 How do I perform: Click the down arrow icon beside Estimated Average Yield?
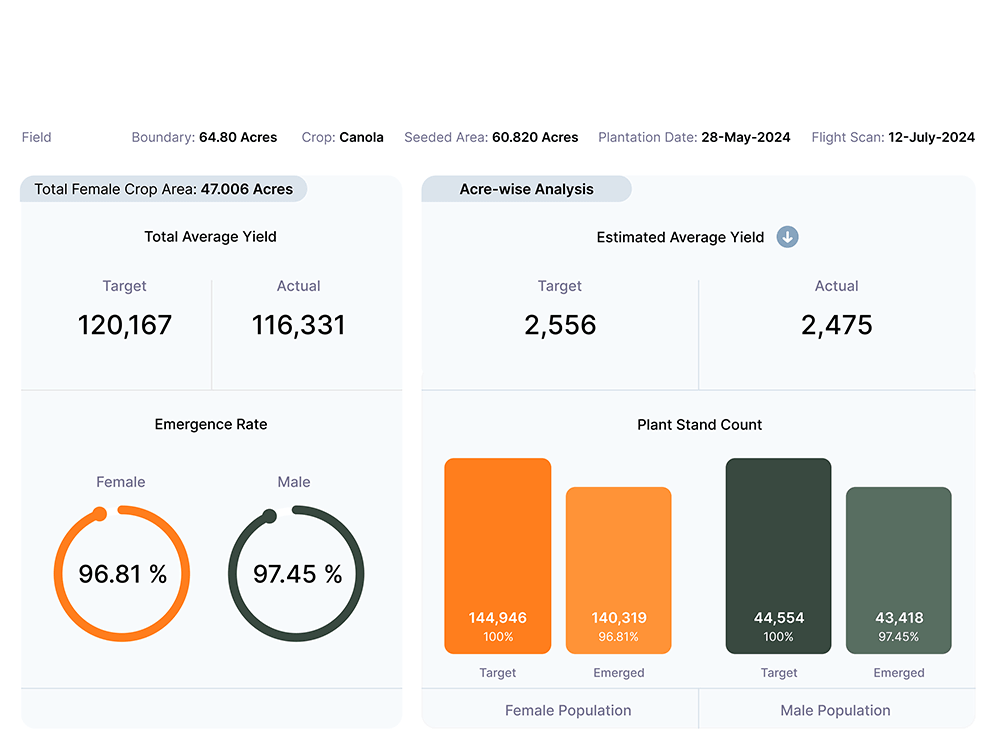788,237
